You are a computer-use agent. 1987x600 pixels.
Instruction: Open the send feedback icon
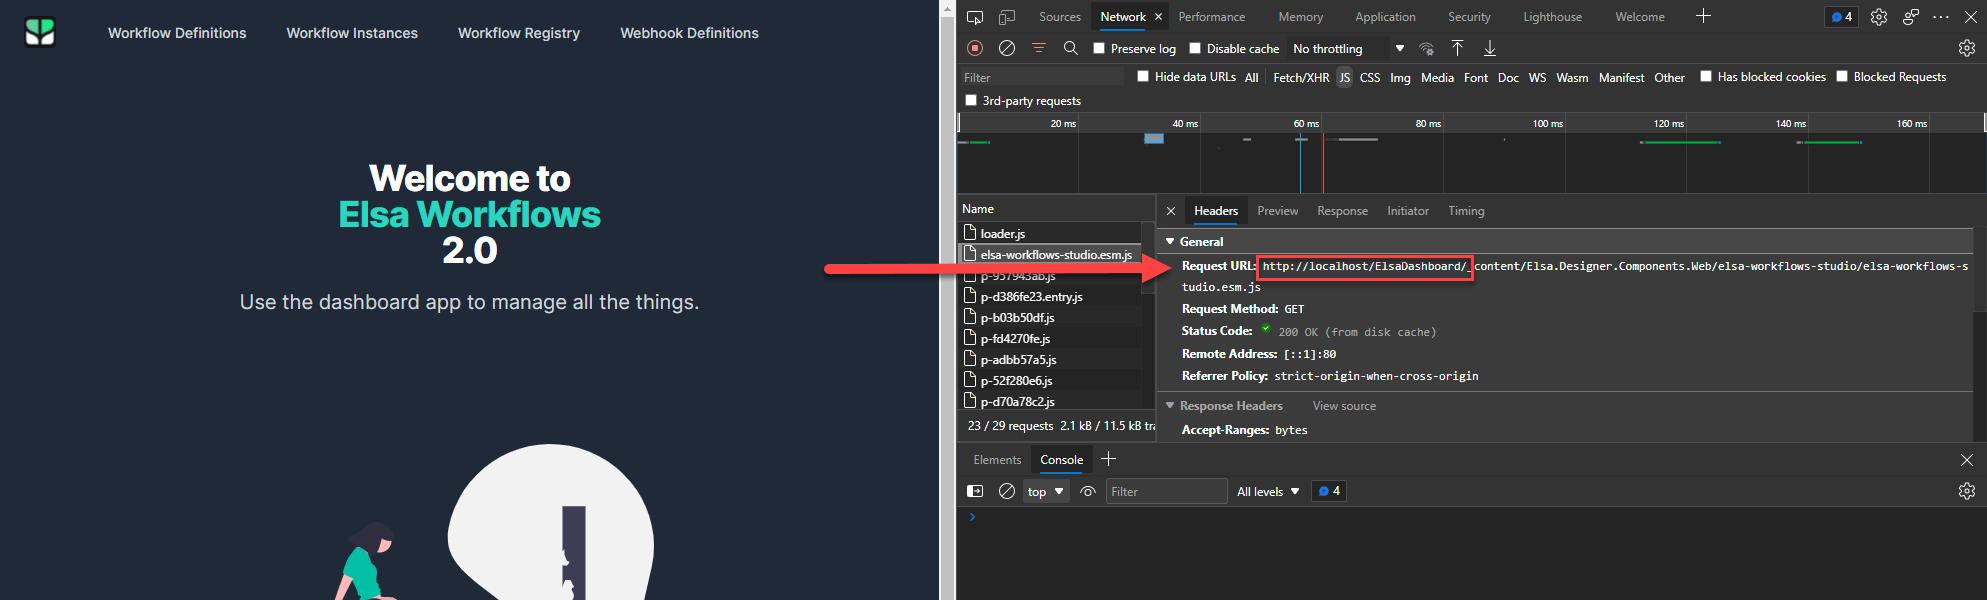tap(1911, 17)
